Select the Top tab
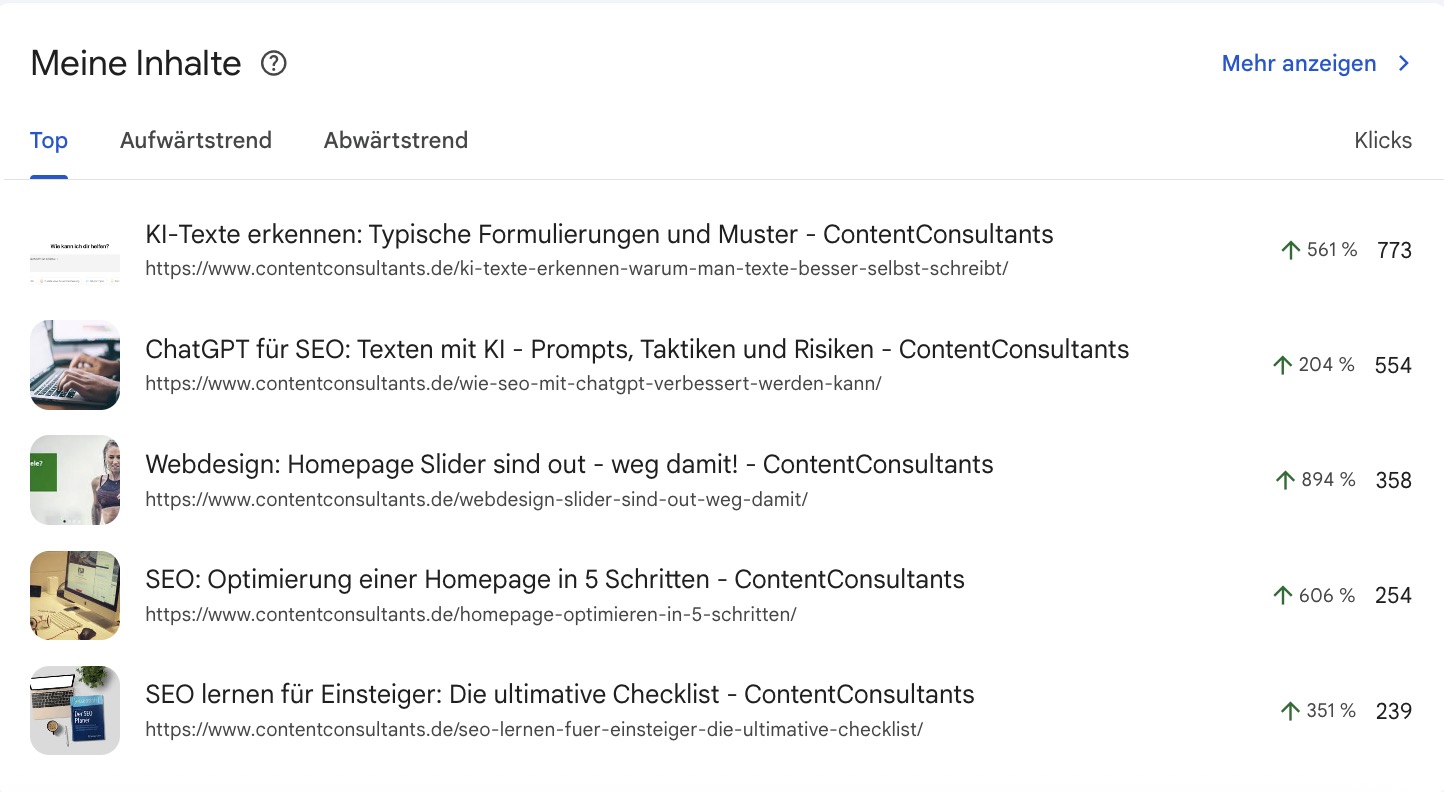The width and height of the screenshot is (1444, 792). tap(49, 140)
